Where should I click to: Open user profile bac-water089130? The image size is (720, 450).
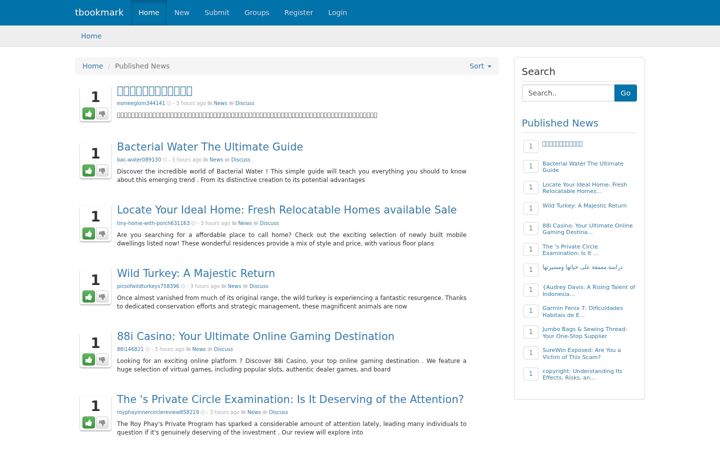pyautogui.click(x=139, y=160)
